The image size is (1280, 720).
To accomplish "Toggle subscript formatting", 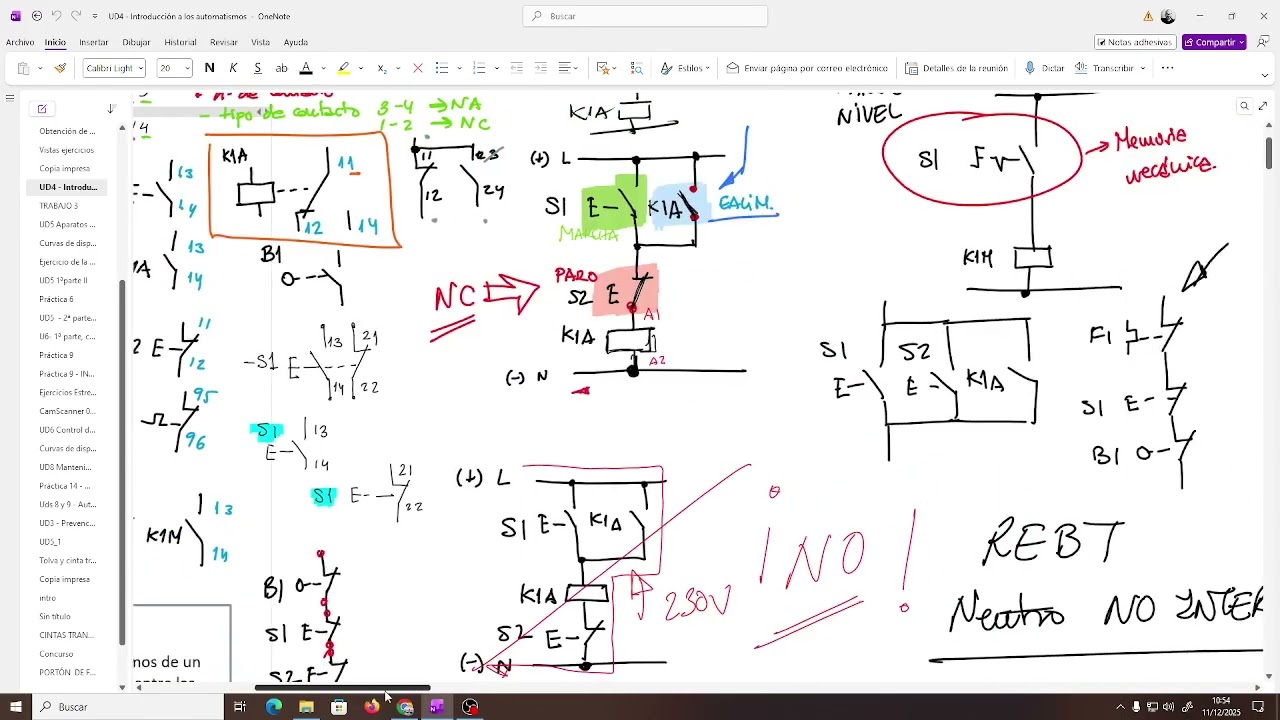I will (382, 68).
